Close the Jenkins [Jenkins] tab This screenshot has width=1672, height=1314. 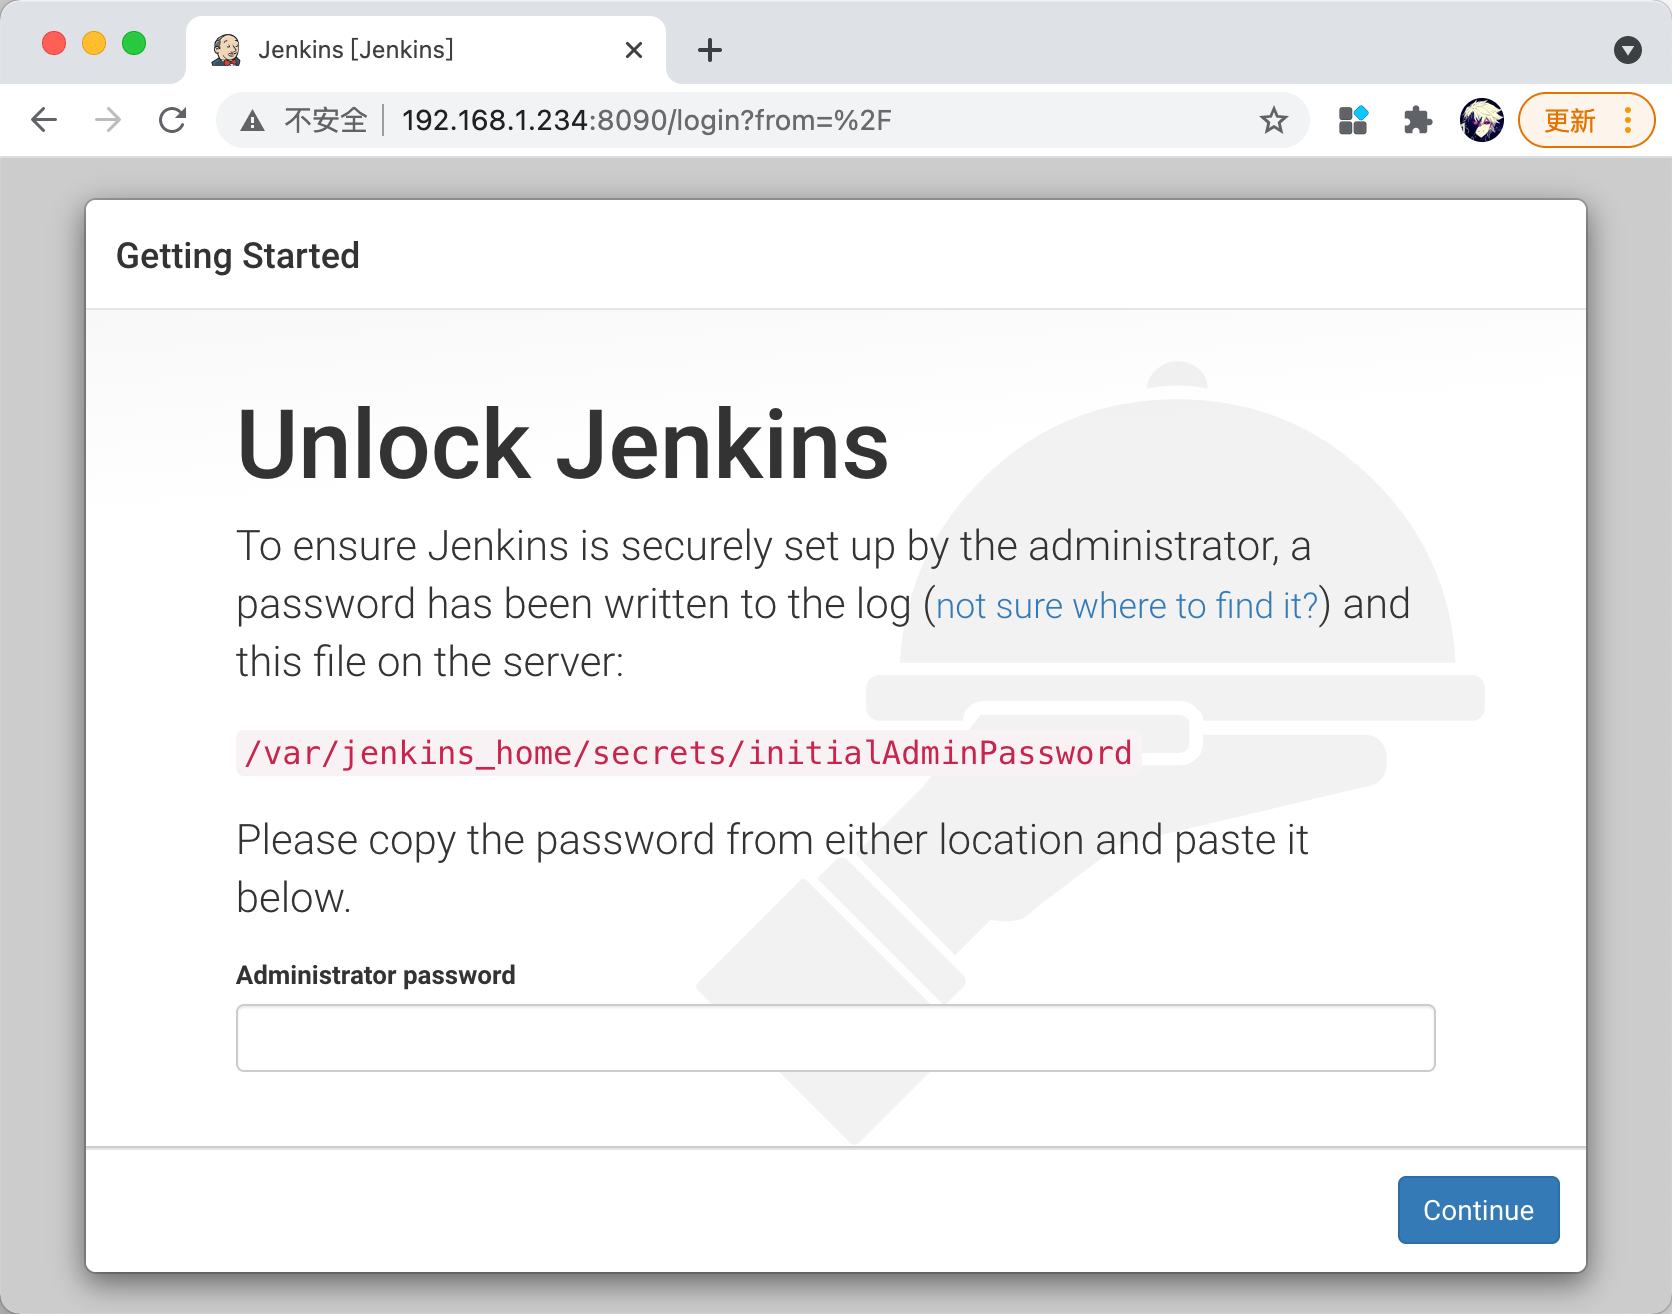tap(634, 50)
